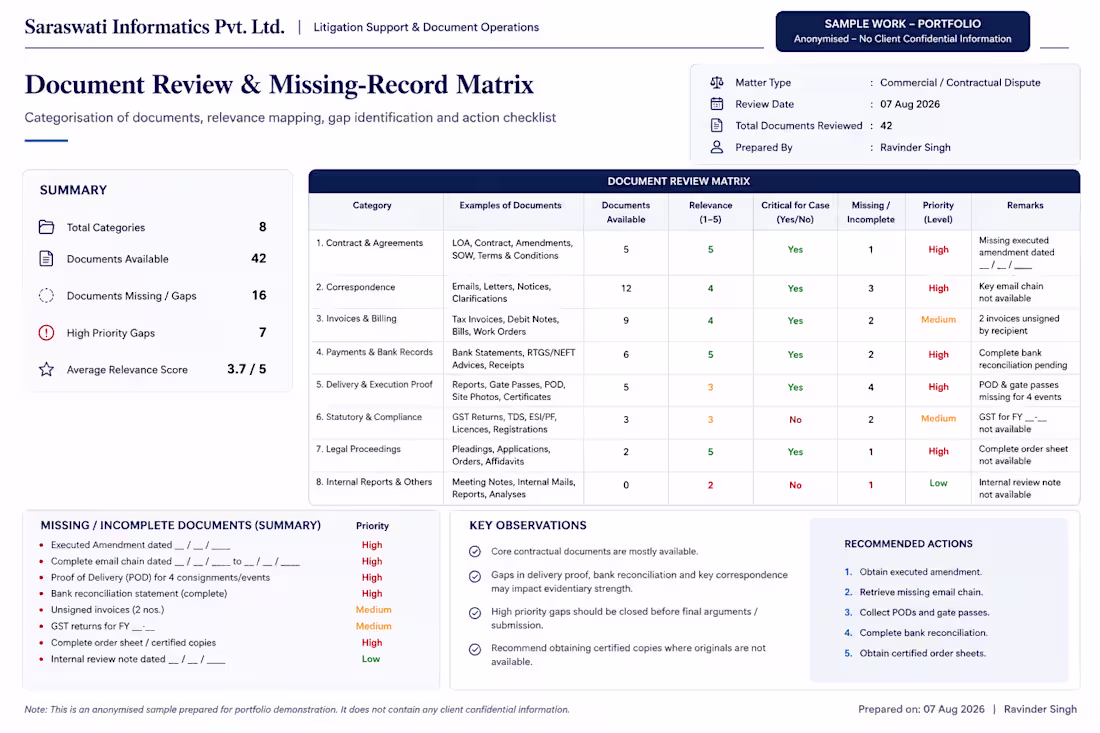Select the Missing / Incomplete column header
1100x733 pixels.
click(x=871, y=212)
